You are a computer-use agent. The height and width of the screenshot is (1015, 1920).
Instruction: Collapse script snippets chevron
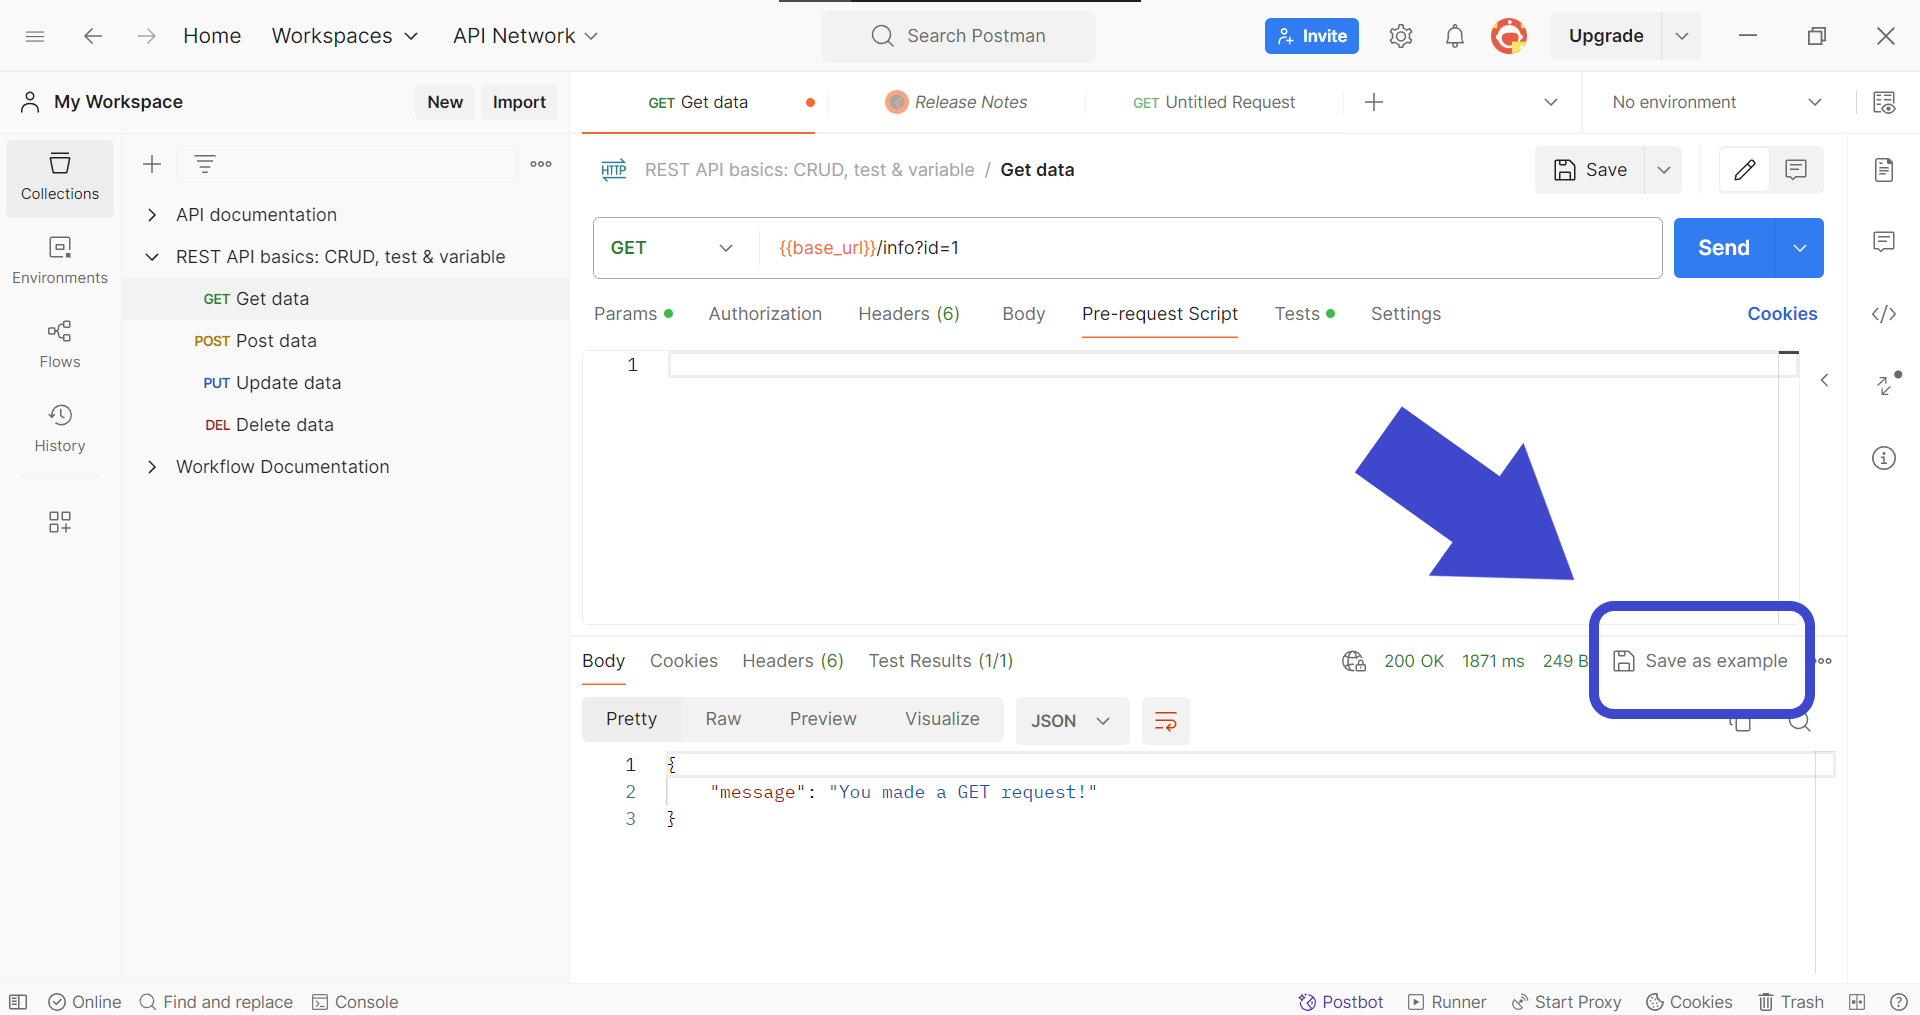(x=1825, y=380)
